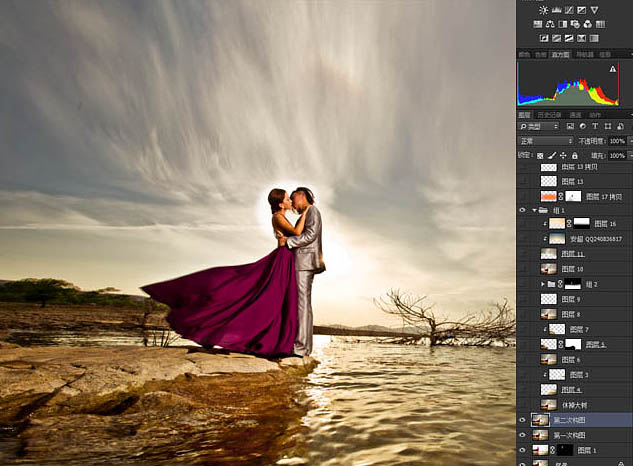Expand the 组 2 group triangle
The height and width of the screenshot is (466, 633).
(x=543, y=284)
